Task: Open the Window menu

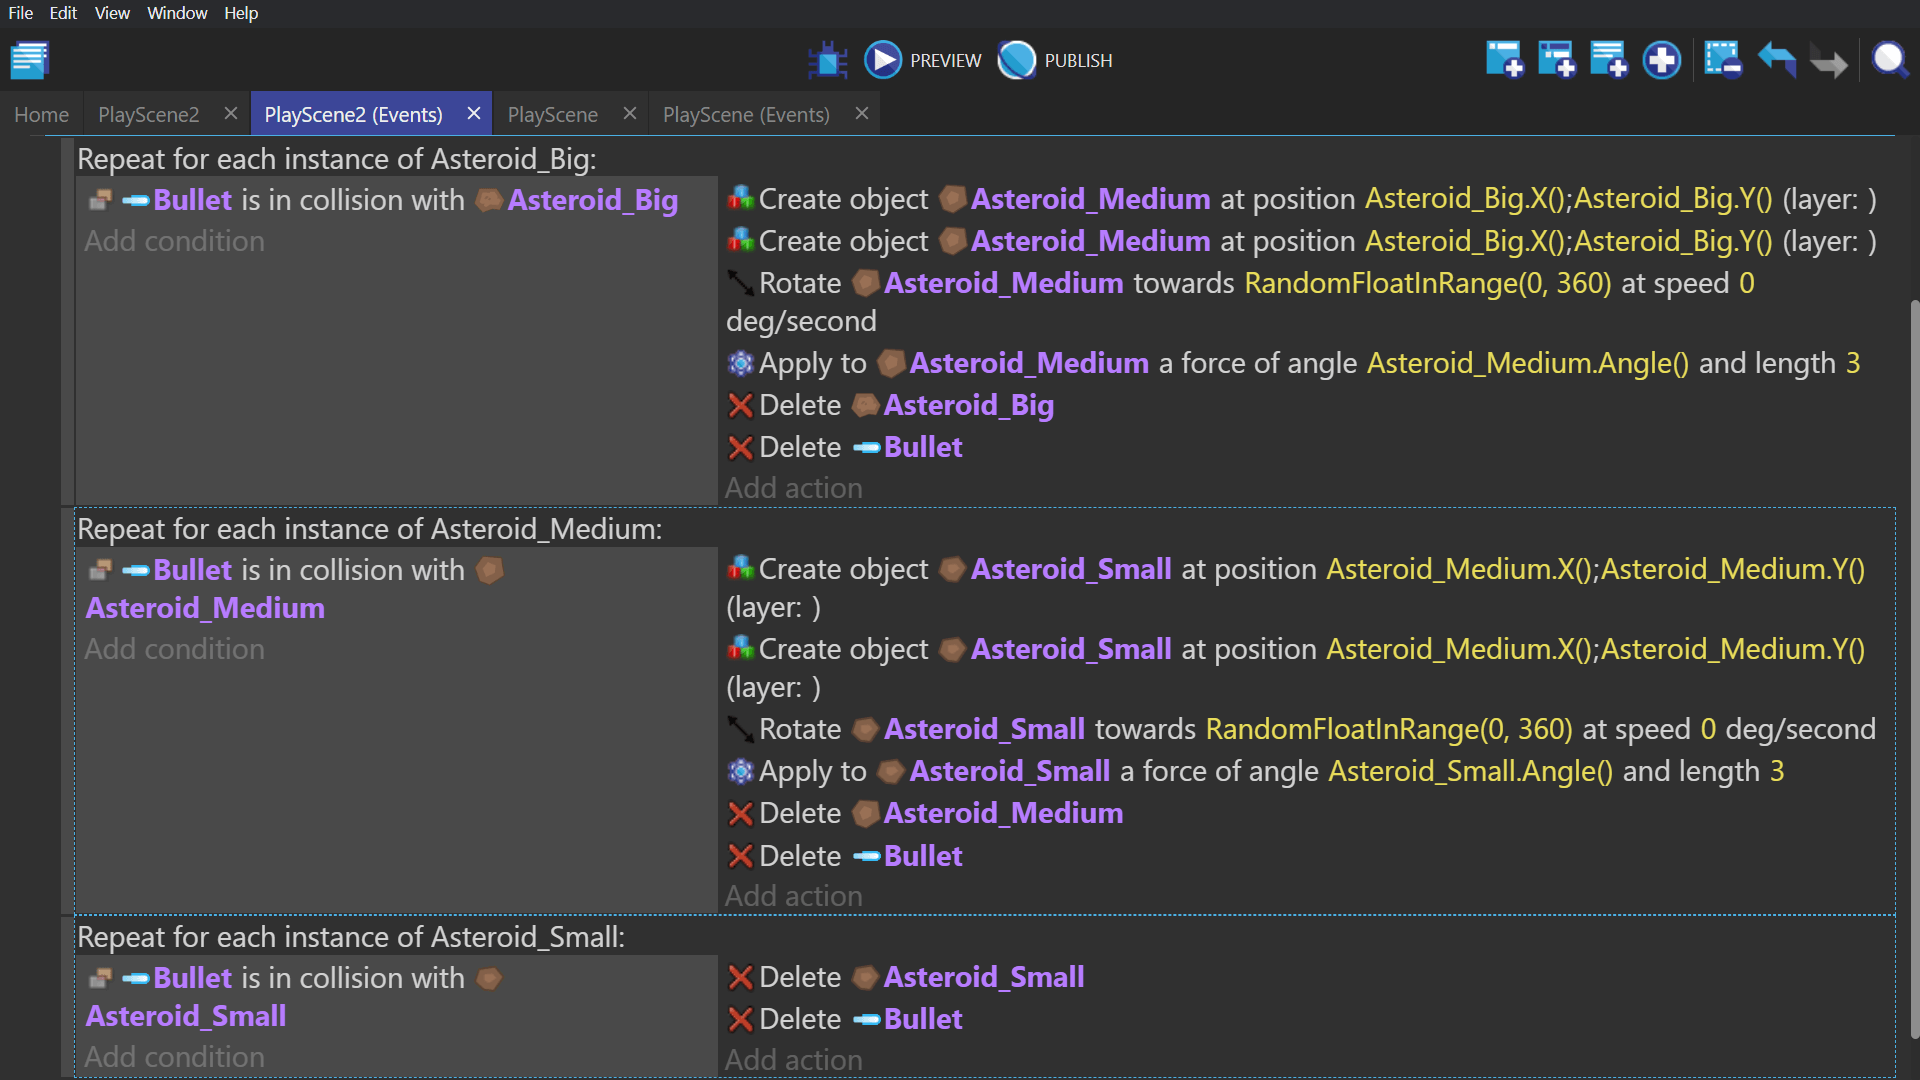Action: (177, 13)
